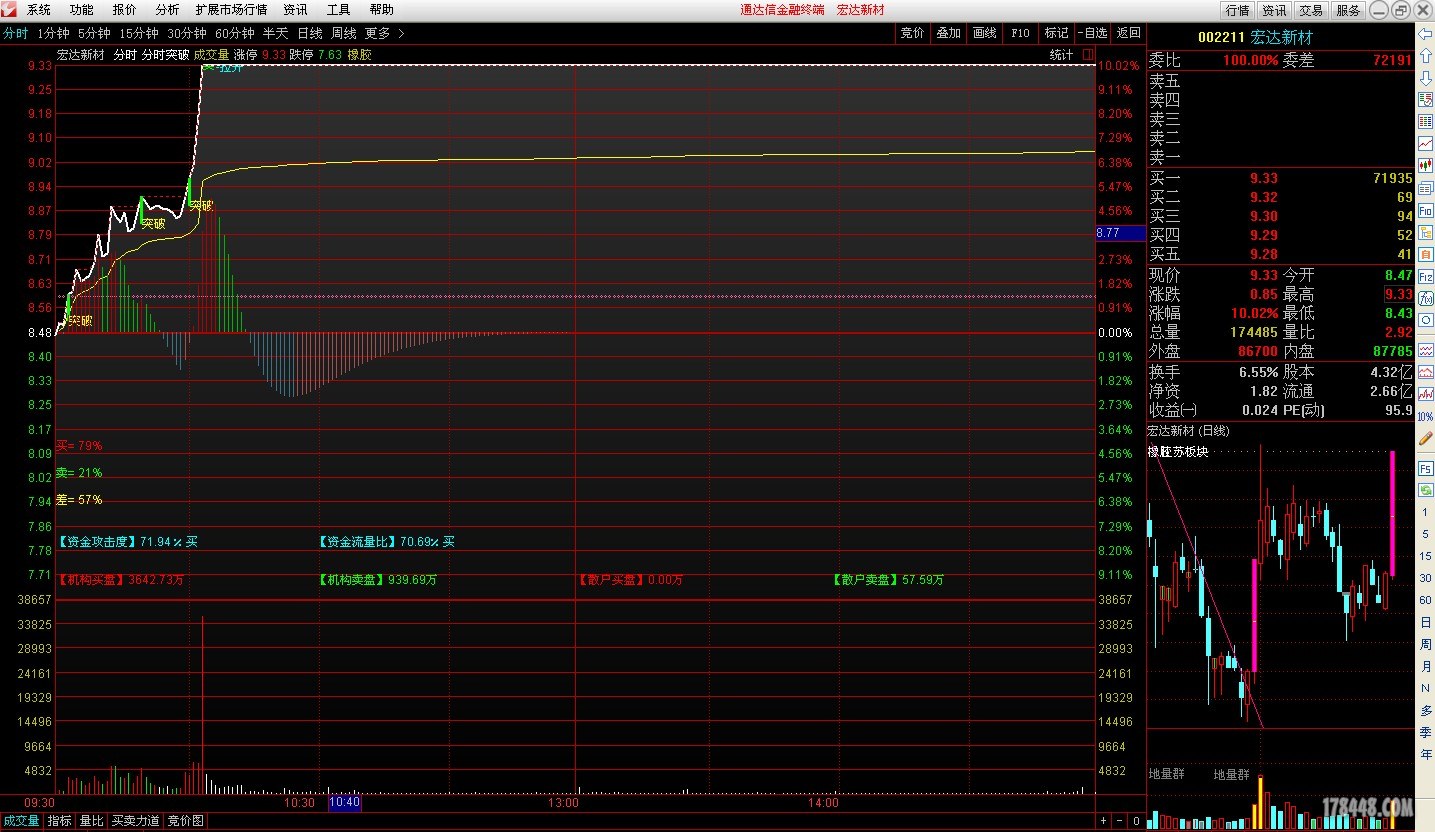1435x832 pixels.
Task: Click the 返回 return button
Action: (1128, 33)
